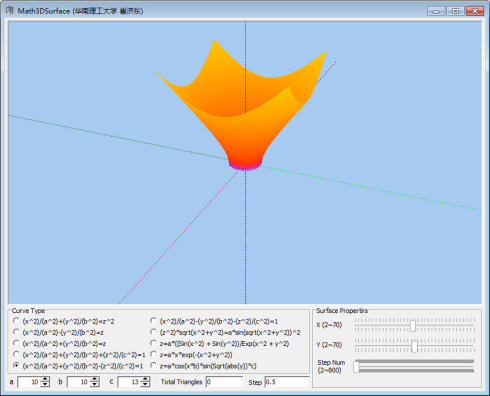Choose the z=a*cos(x*b)*sin(Sqrt(abs(y))*c) option
This screenshot has width=490, height=396.
click(153, 365)
